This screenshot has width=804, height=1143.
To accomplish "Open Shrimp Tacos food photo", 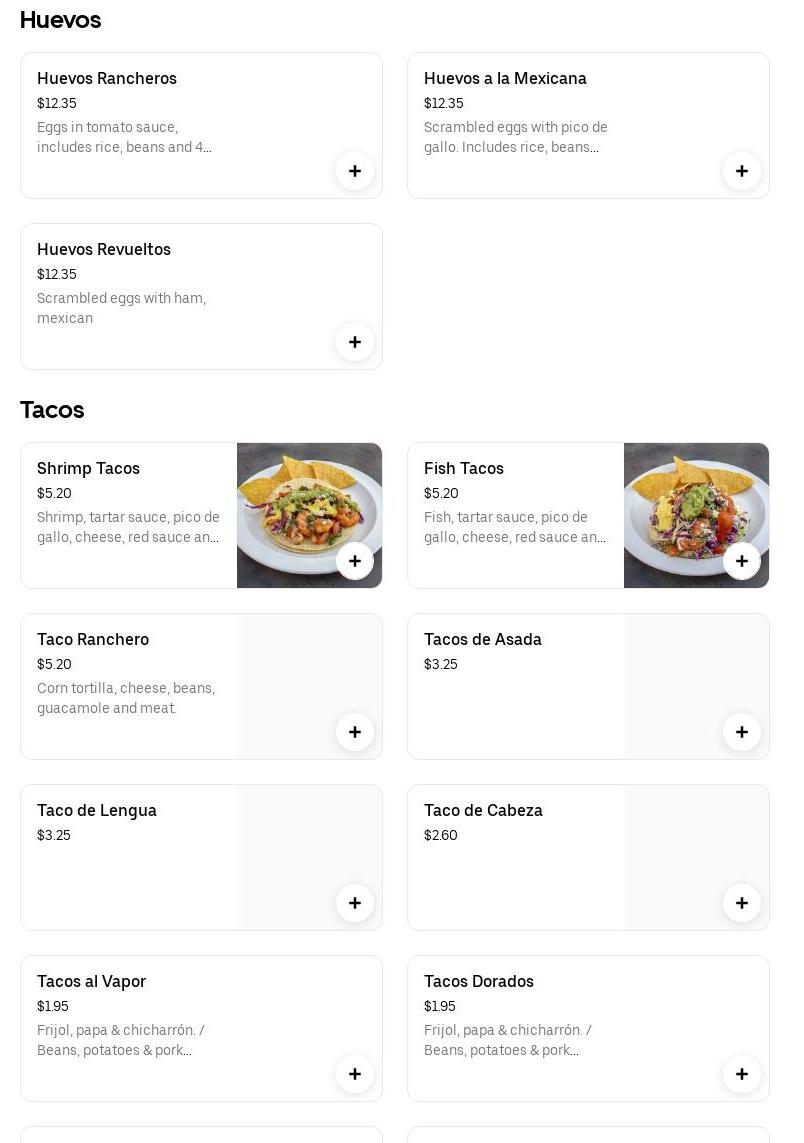I will (x=300, y=500).
